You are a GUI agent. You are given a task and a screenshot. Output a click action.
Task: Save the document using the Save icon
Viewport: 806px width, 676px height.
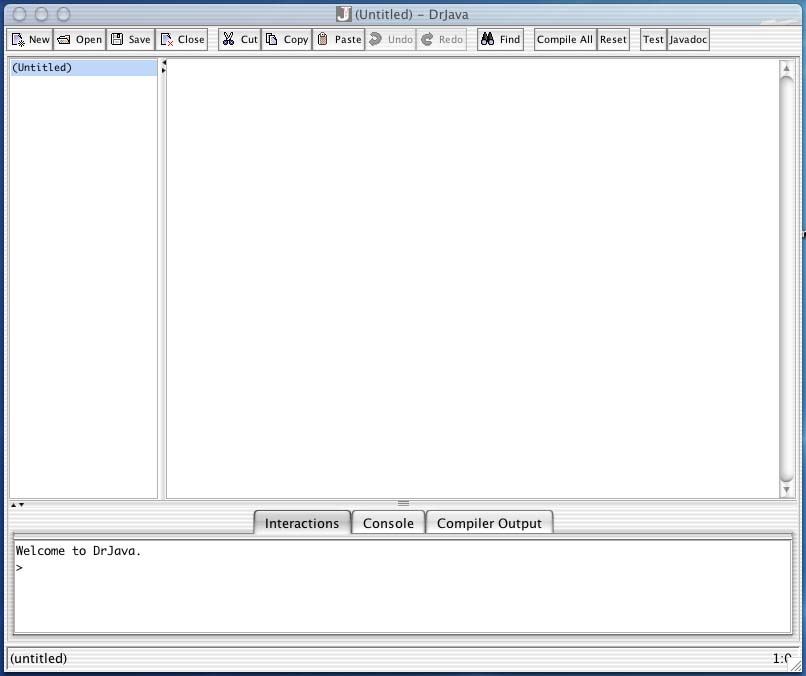(117, 40)
